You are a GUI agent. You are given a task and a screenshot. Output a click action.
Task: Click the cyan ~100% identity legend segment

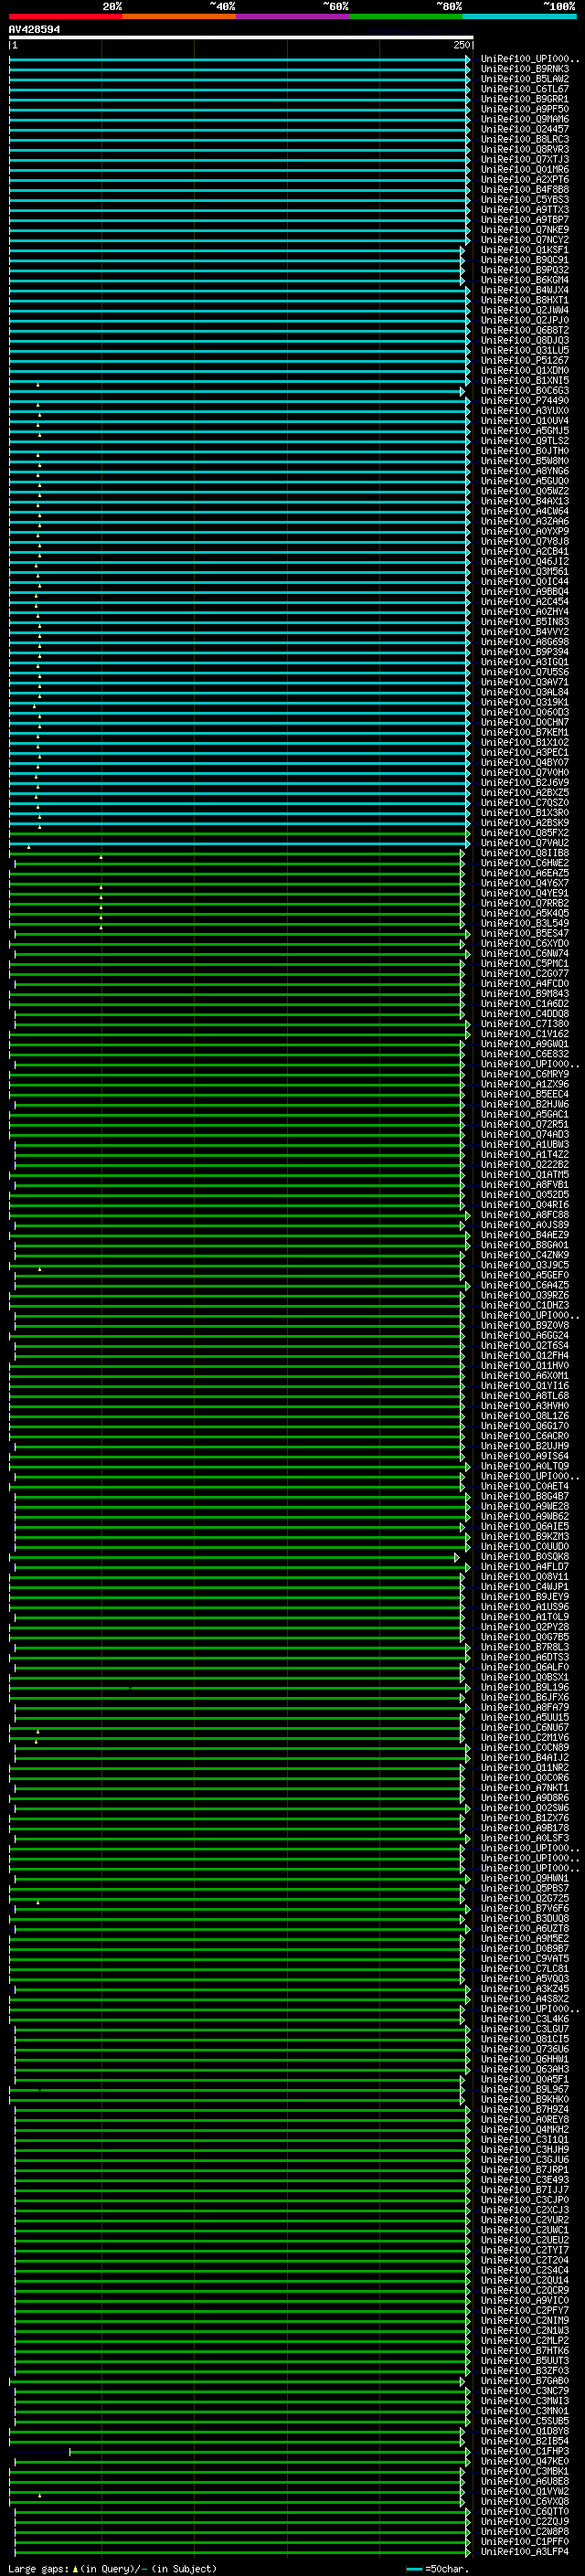(520, 16)
